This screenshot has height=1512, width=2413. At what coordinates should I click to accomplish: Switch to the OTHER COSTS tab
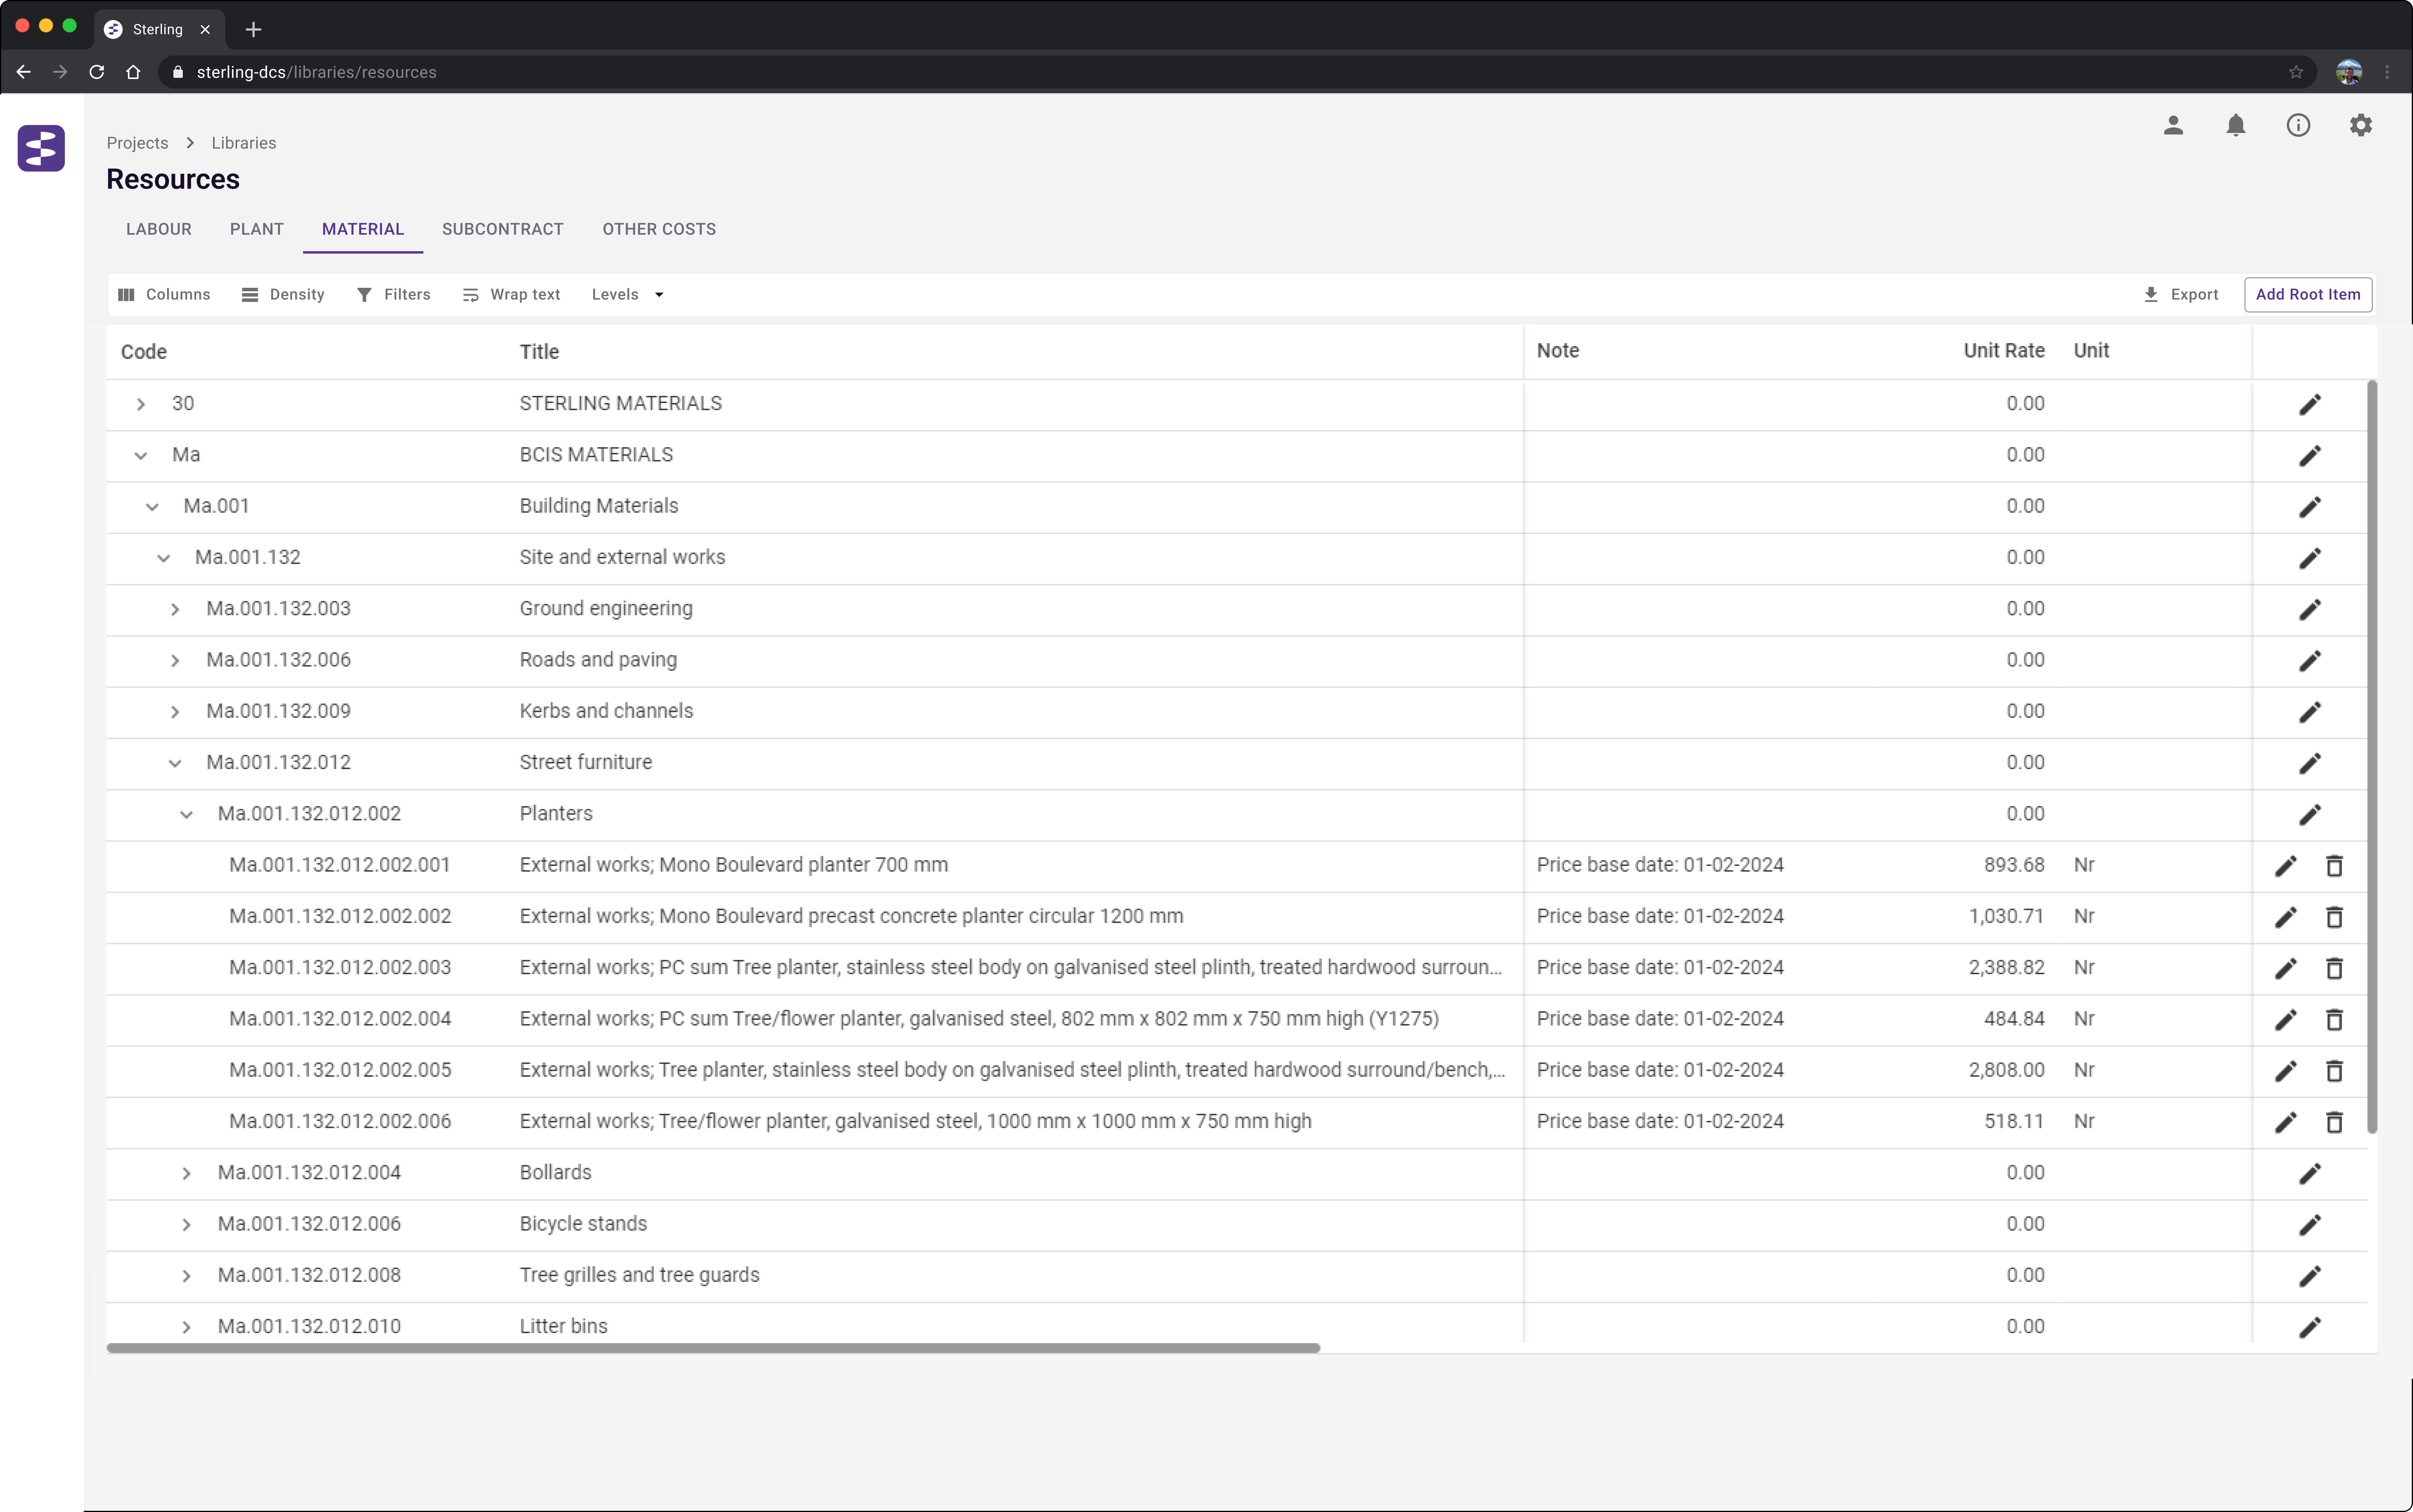point(659,229)
